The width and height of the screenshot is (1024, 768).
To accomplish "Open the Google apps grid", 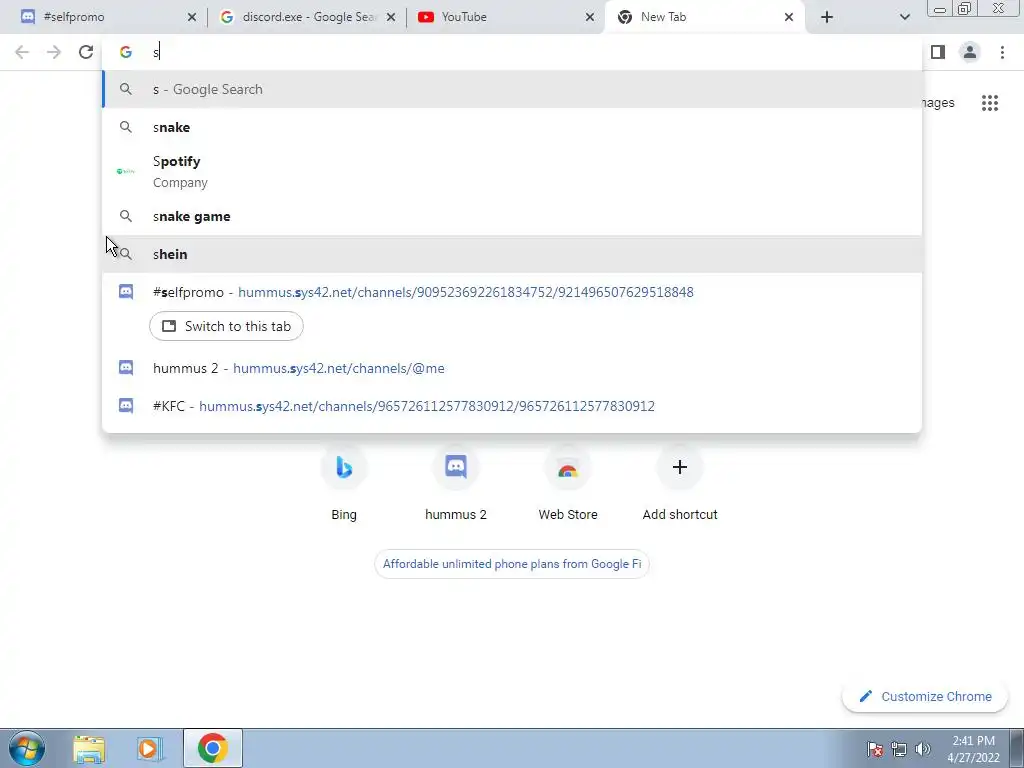I will click(x=990, y=103).
